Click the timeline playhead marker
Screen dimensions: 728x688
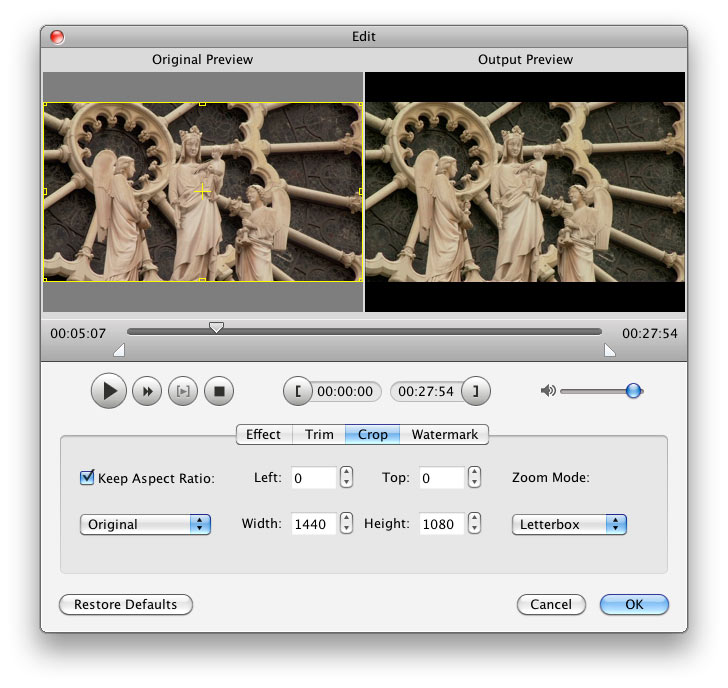[216, 327]
